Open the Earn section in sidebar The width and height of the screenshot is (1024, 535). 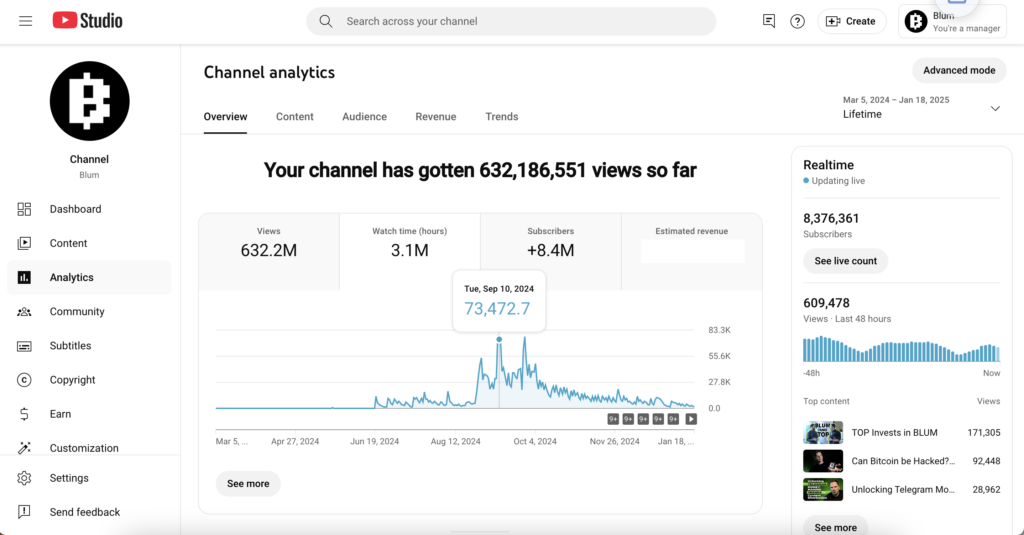tap(60, 414)
